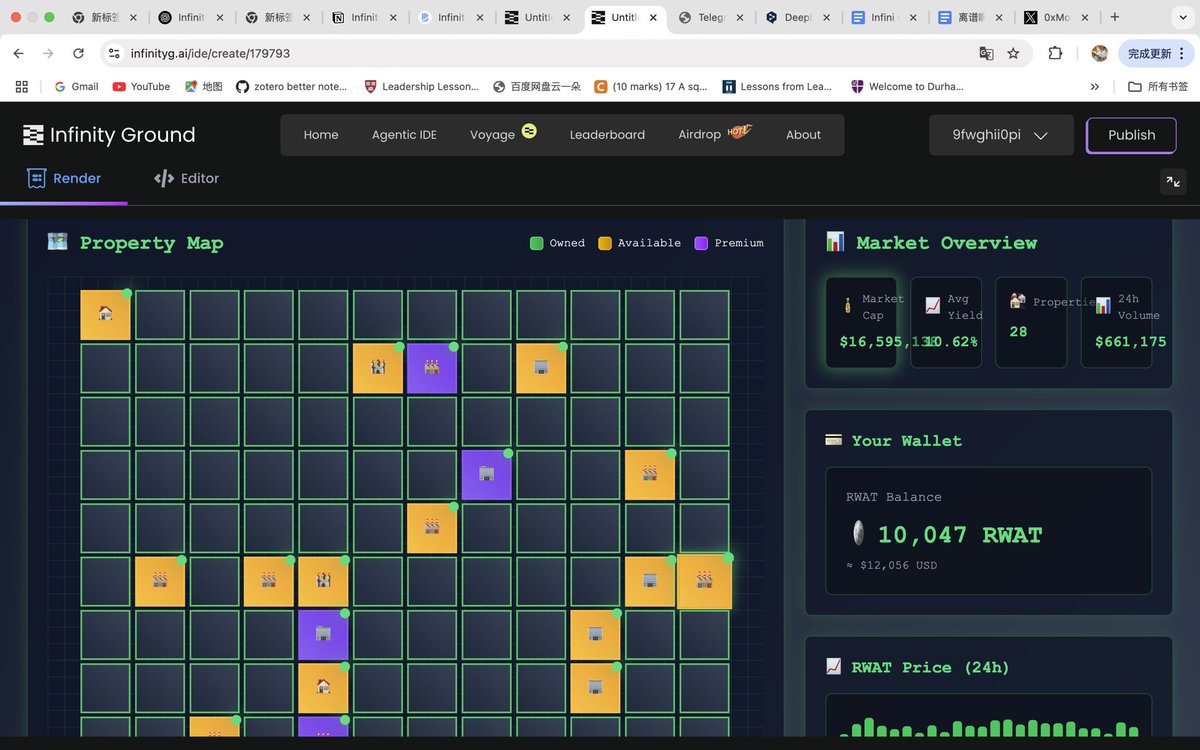The width and height of the screenshot is (1200, 750).
Task: Open the 百度网盘 bookmark
Action: [536, 87]
